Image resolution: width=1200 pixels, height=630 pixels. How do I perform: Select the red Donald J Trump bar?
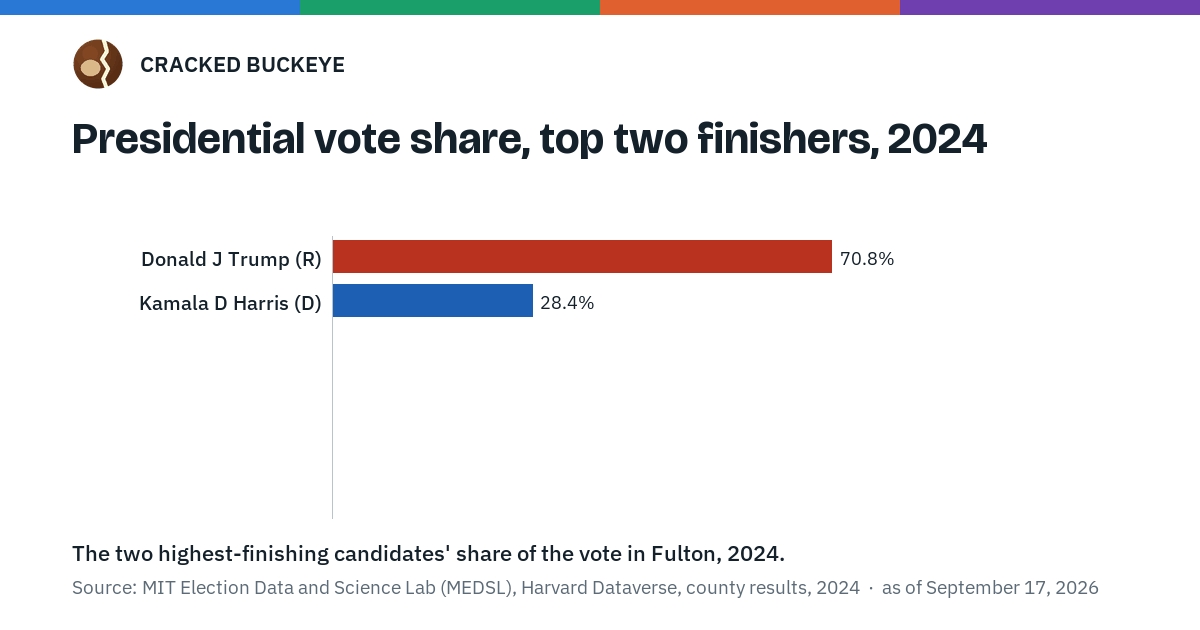582,257
